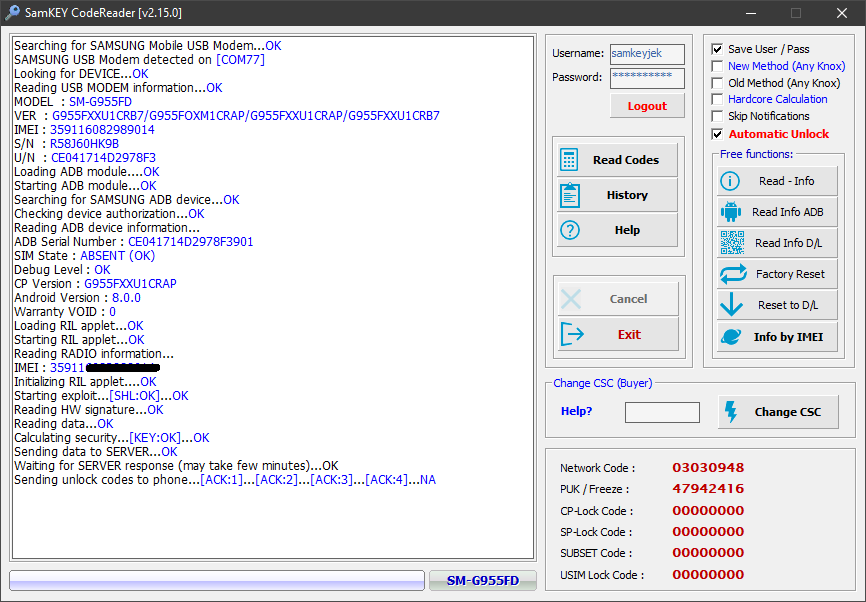Click the Android robot icon for Read Info ADB

click(731, 212)
